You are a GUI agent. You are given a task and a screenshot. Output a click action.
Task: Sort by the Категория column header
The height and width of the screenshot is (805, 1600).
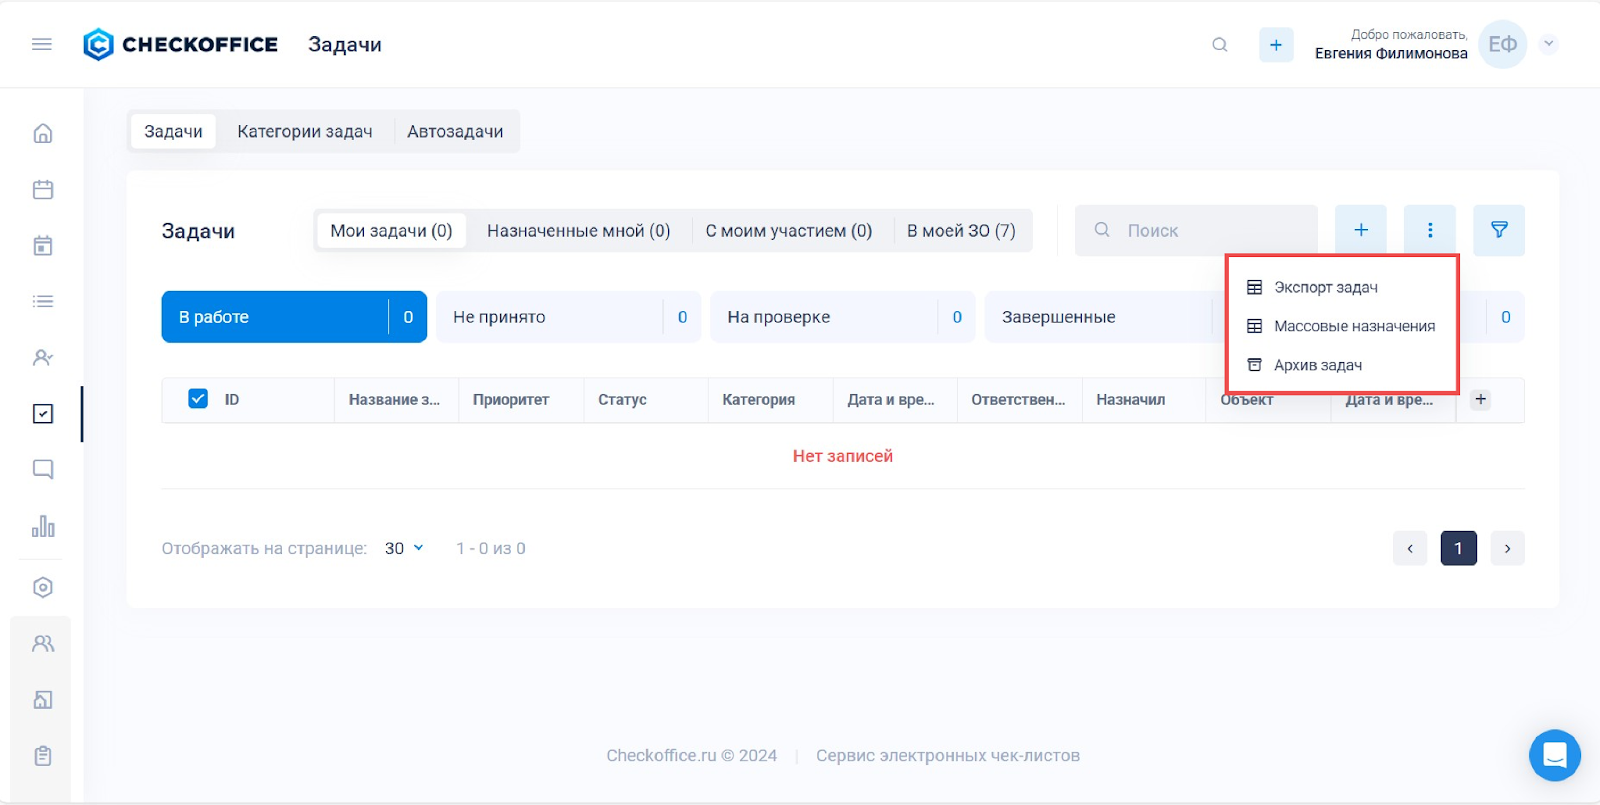pyautogui.click(x=759, y=399)
